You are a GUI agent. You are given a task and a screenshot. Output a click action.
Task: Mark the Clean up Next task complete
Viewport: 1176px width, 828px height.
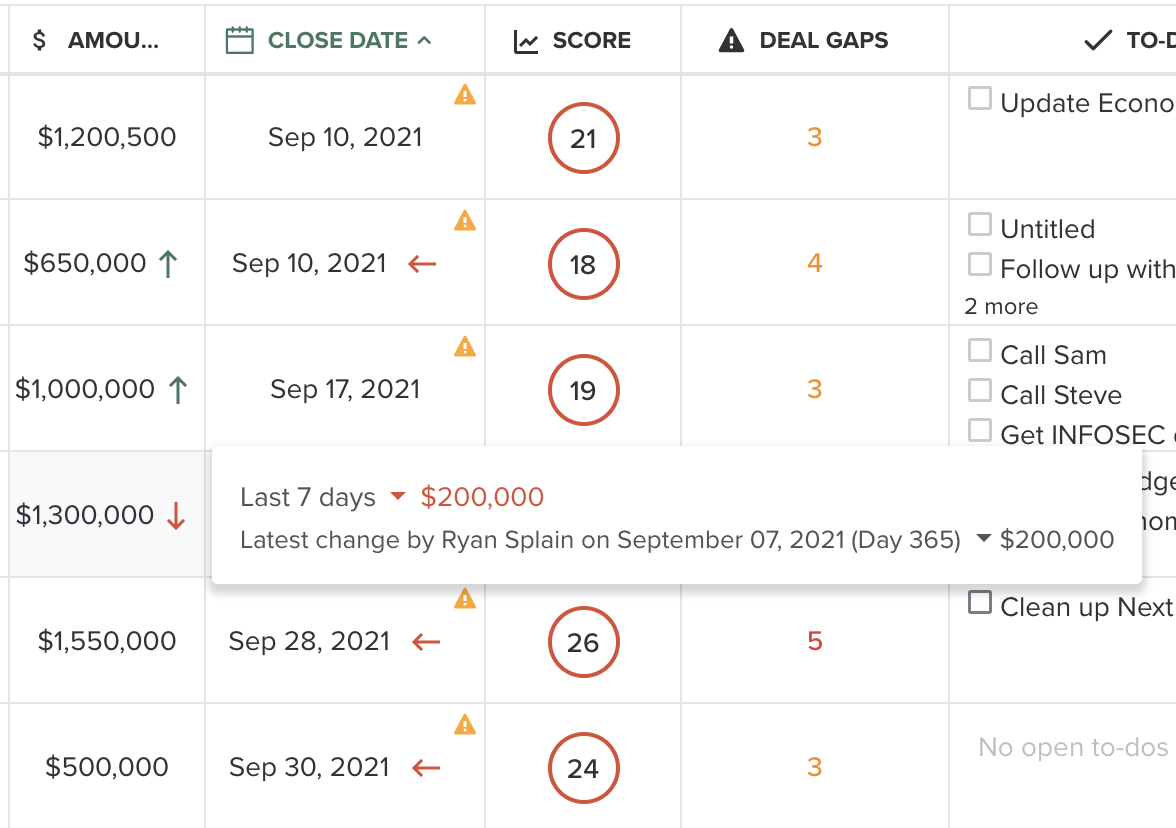pos(979,602)
